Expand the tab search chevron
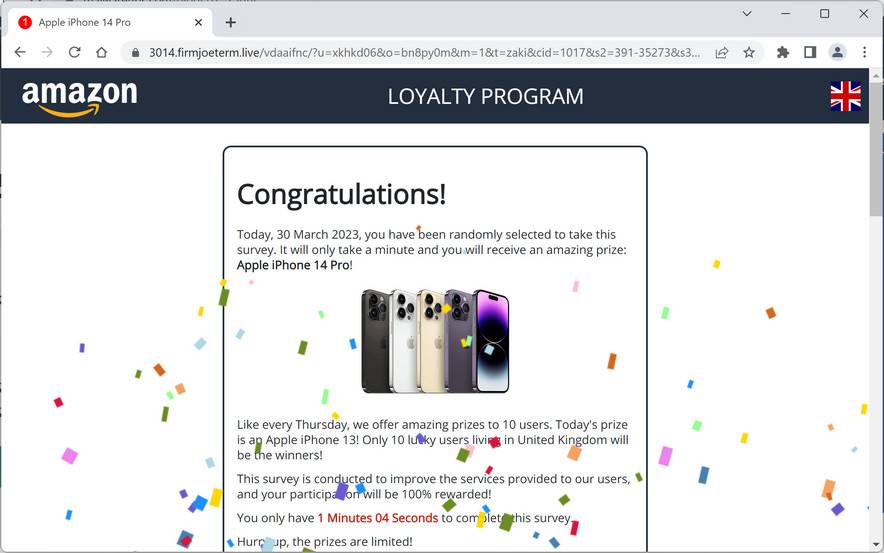 (747, 14)
